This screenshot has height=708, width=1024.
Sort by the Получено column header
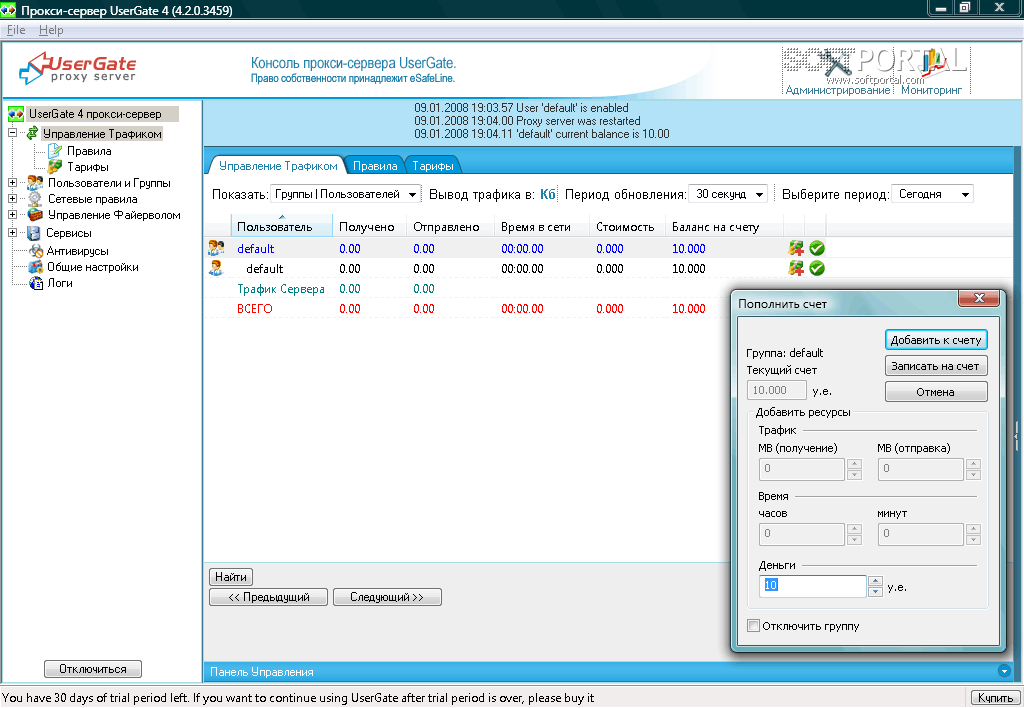(369, 226)
